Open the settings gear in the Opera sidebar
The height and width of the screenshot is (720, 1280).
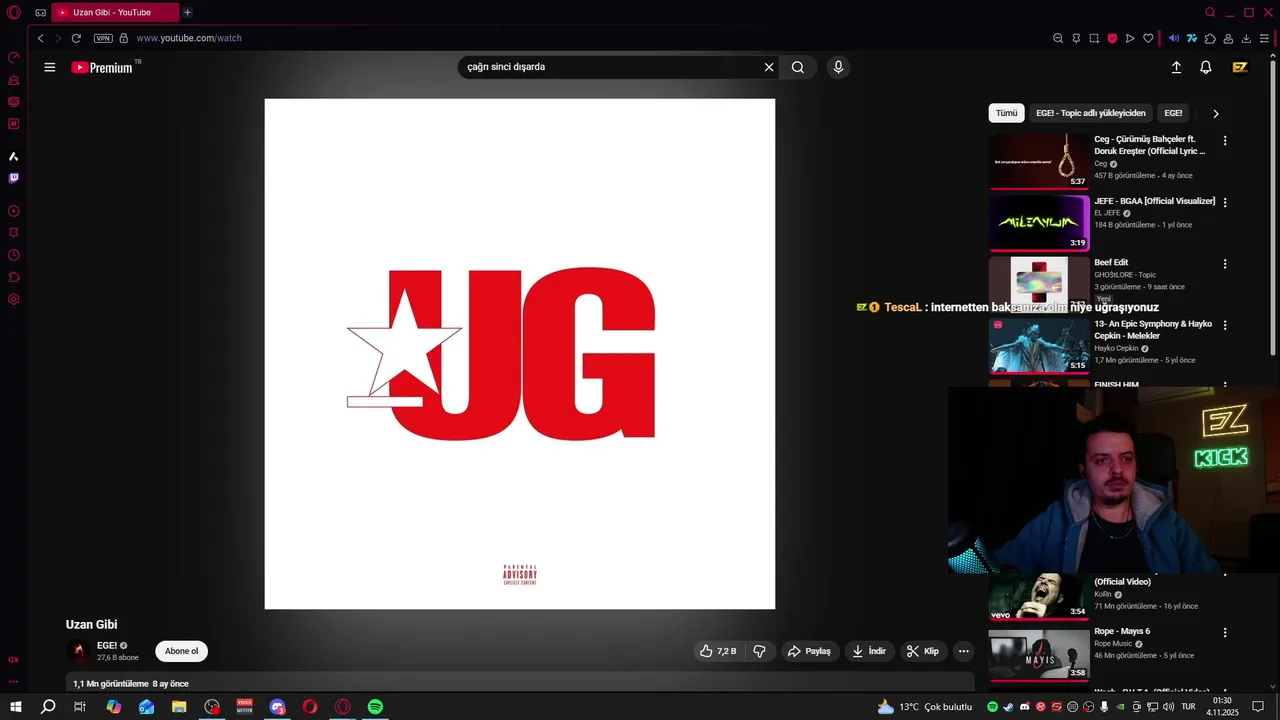tap(13, 299)
